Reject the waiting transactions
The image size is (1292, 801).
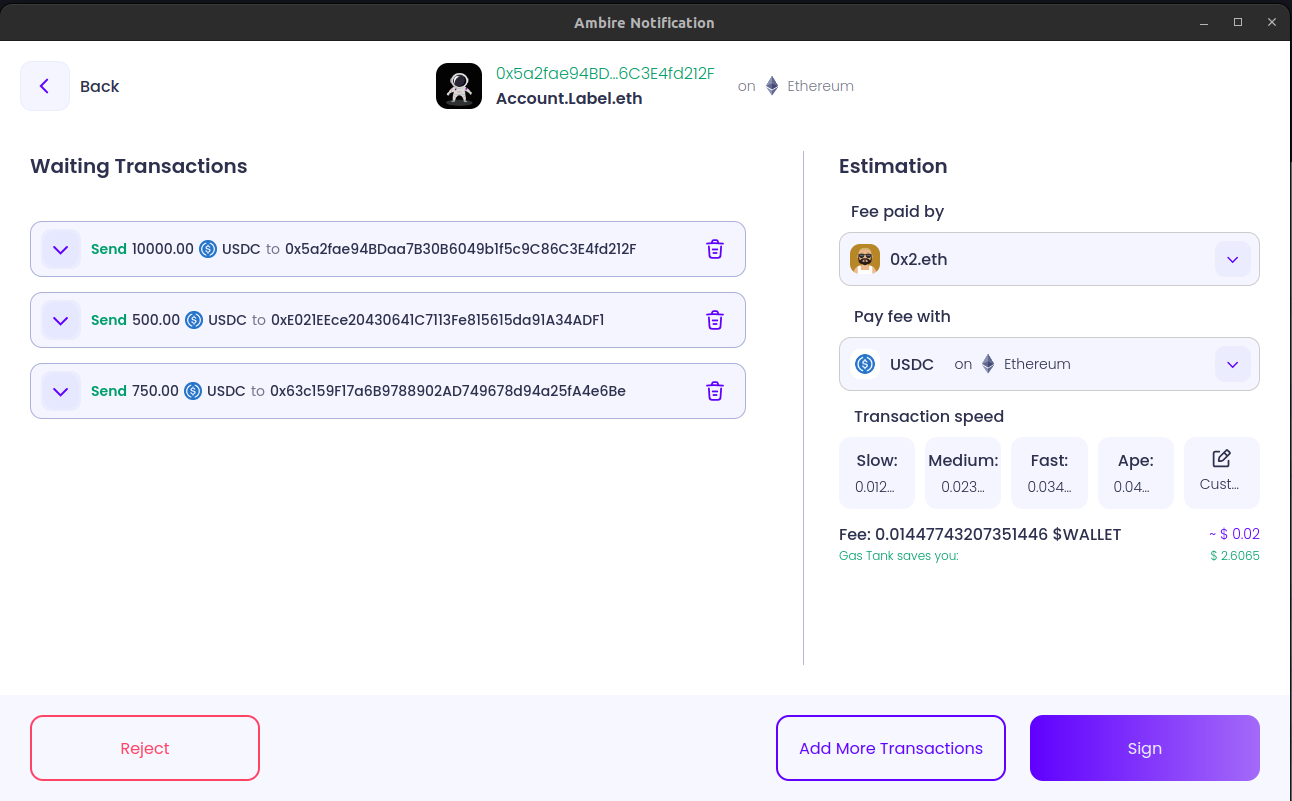(x=145, y=748)
